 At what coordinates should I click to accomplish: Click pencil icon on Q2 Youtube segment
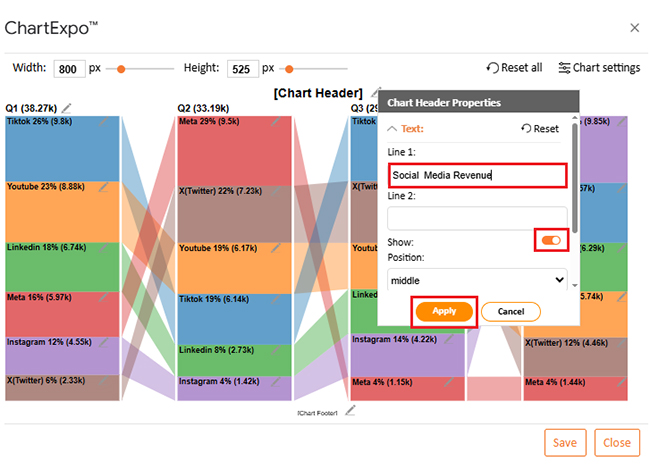click(x=276, y=248)
